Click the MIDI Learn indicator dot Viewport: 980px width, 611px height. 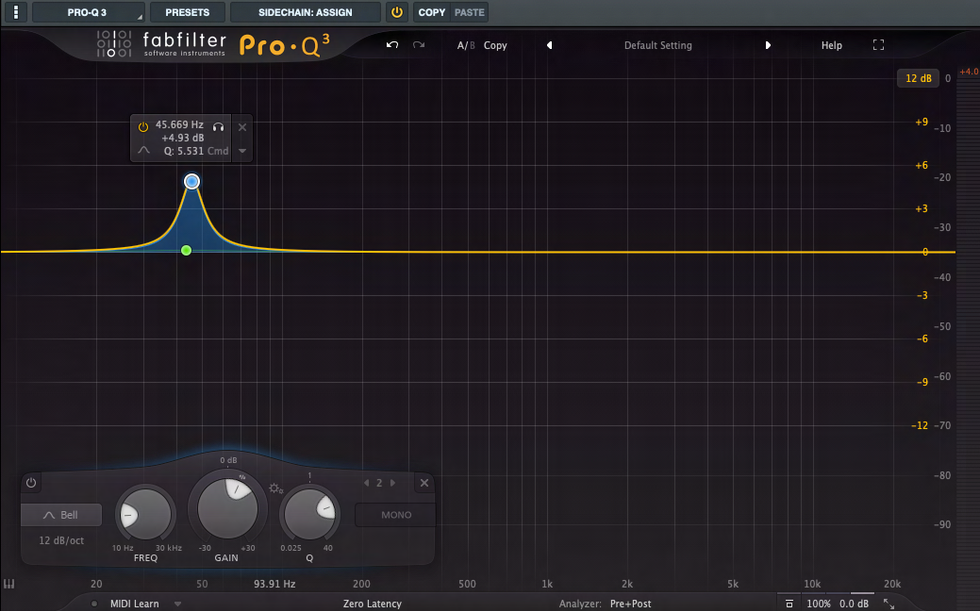[x=94, y=604]
